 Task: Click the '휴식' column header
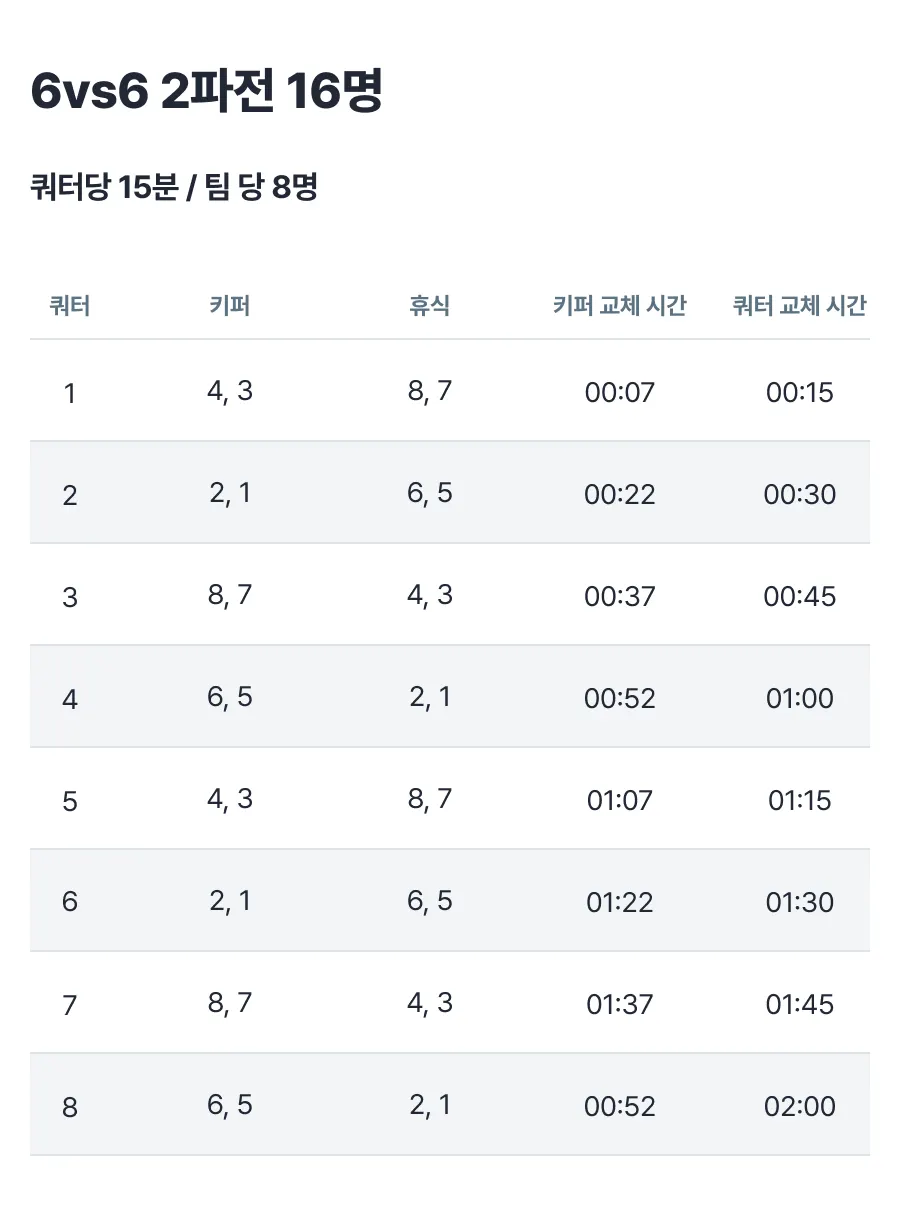pos(430,306)
